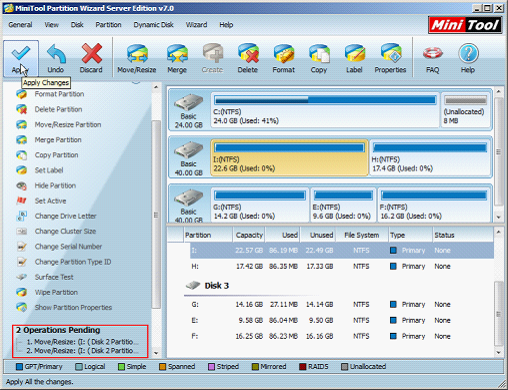Discard all pending operations
This screenshot has height=390, width=508.
91,58
